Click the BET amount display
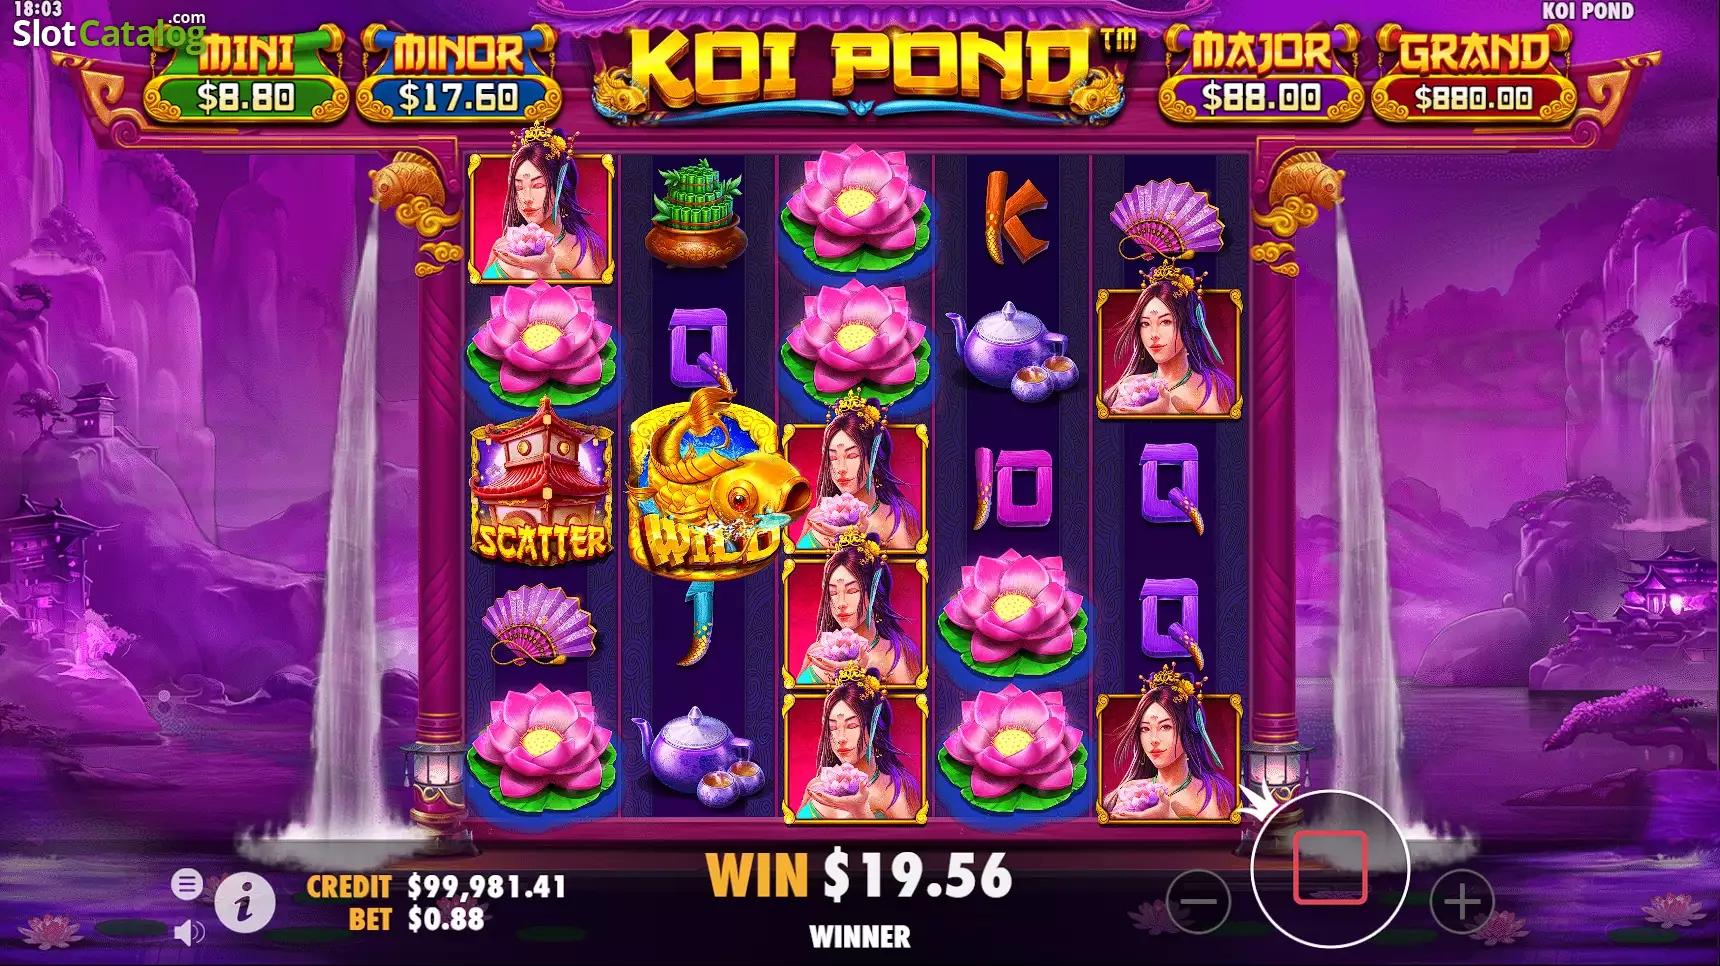The height and width of the screenshot is (966, 1720). click(x=416, y=919)
